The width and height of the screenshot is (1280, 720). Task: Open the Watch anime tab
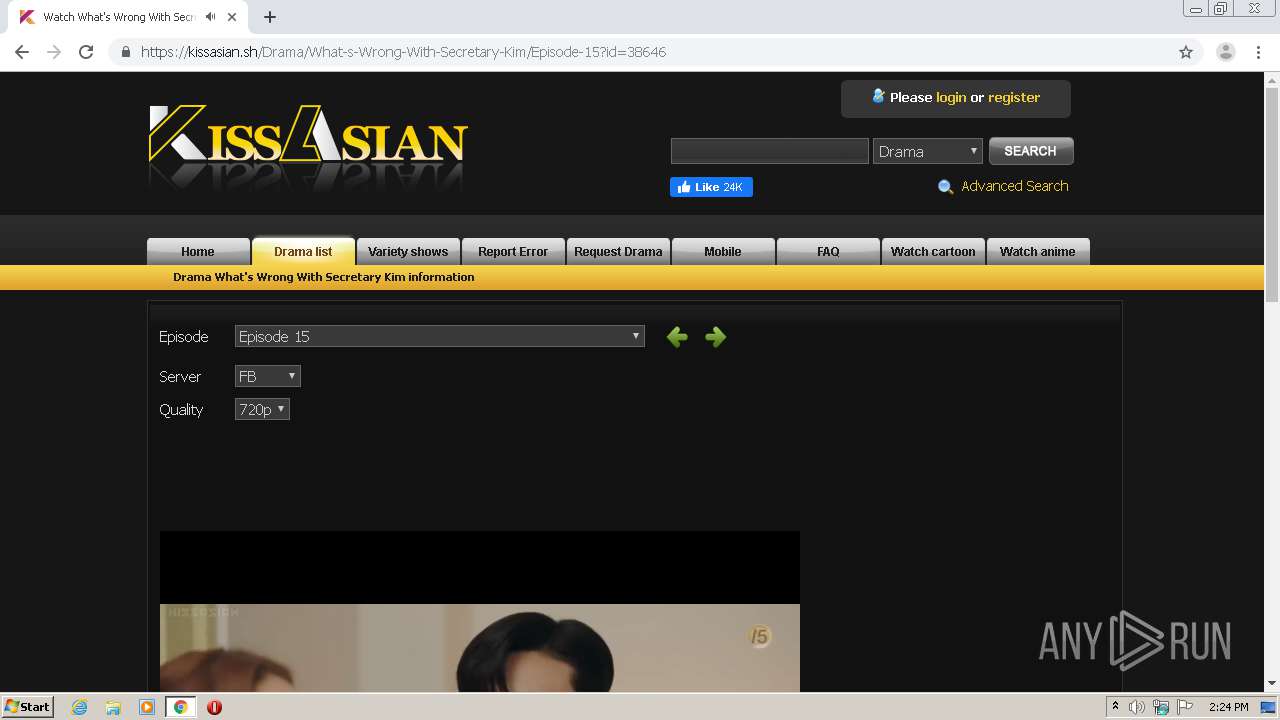point(1038,251)
